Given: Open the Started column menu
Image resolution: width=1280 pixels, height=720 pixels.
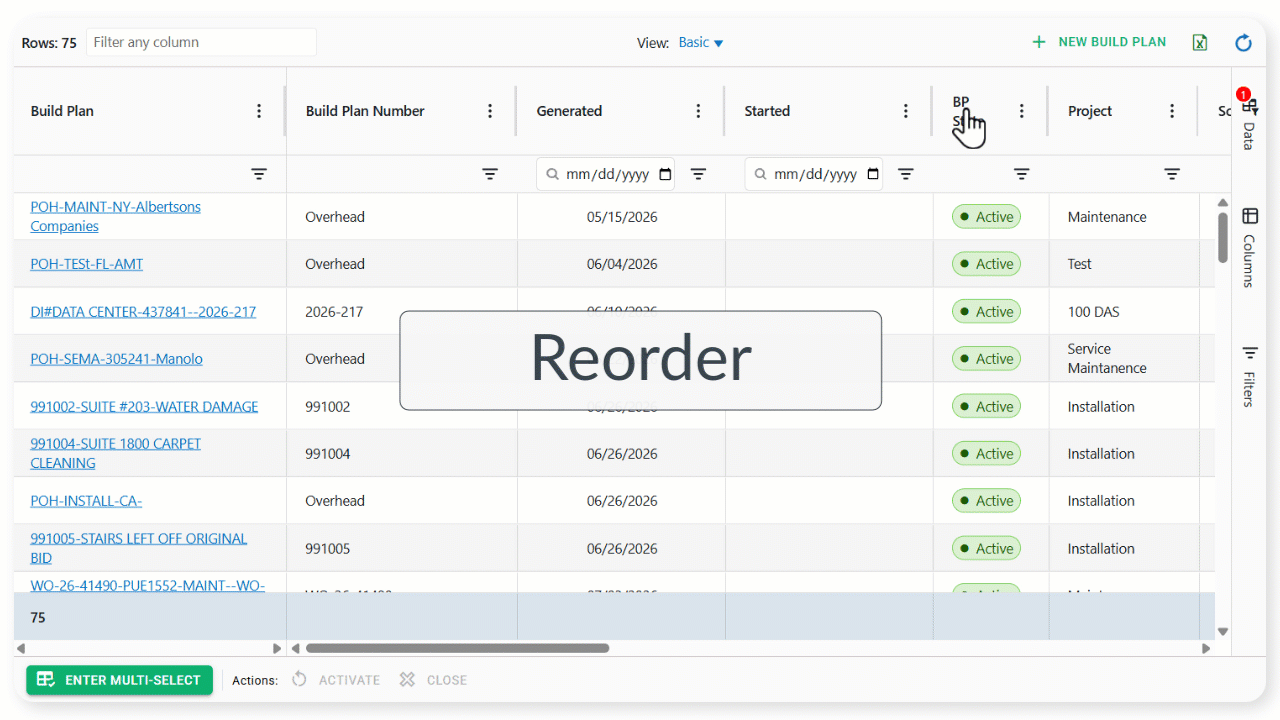Looking at the screenshot, I should tap(906, 111).
